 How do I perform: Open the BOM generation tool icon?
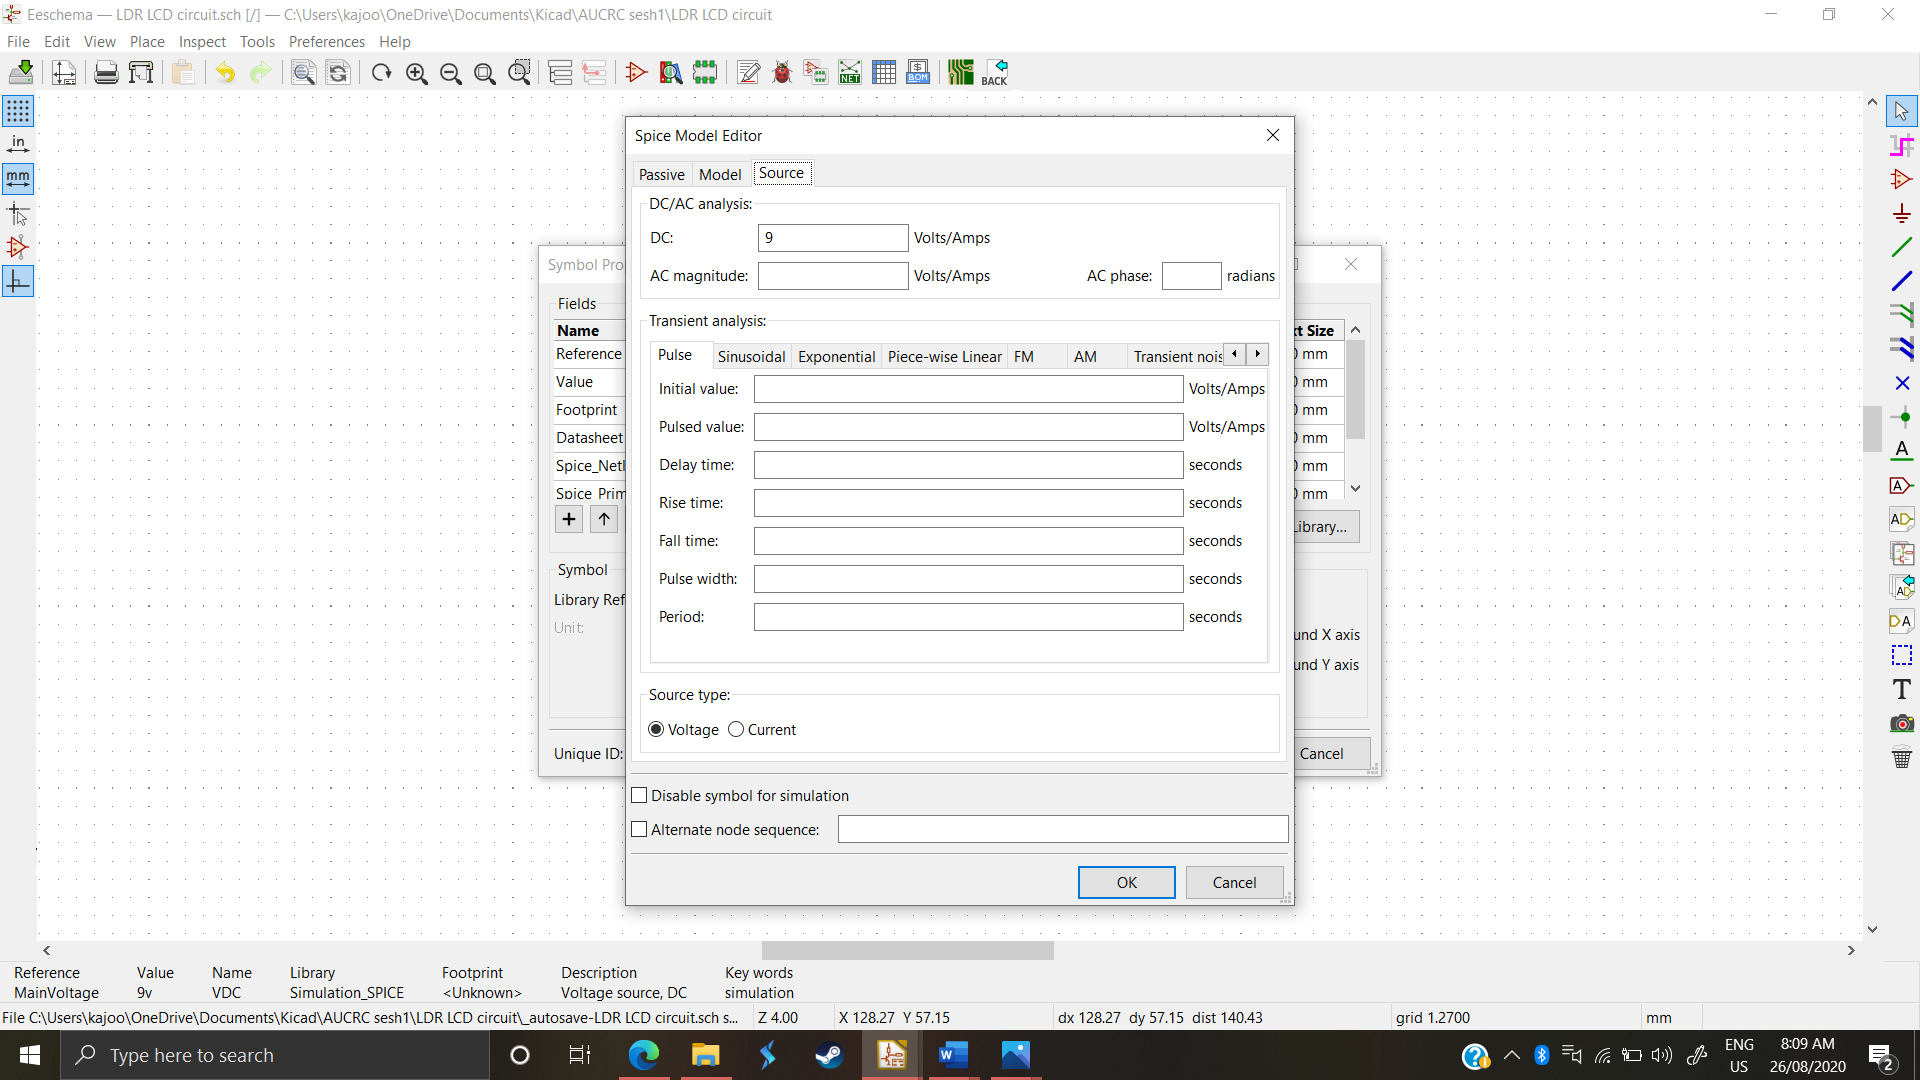(x=917, y=72)
